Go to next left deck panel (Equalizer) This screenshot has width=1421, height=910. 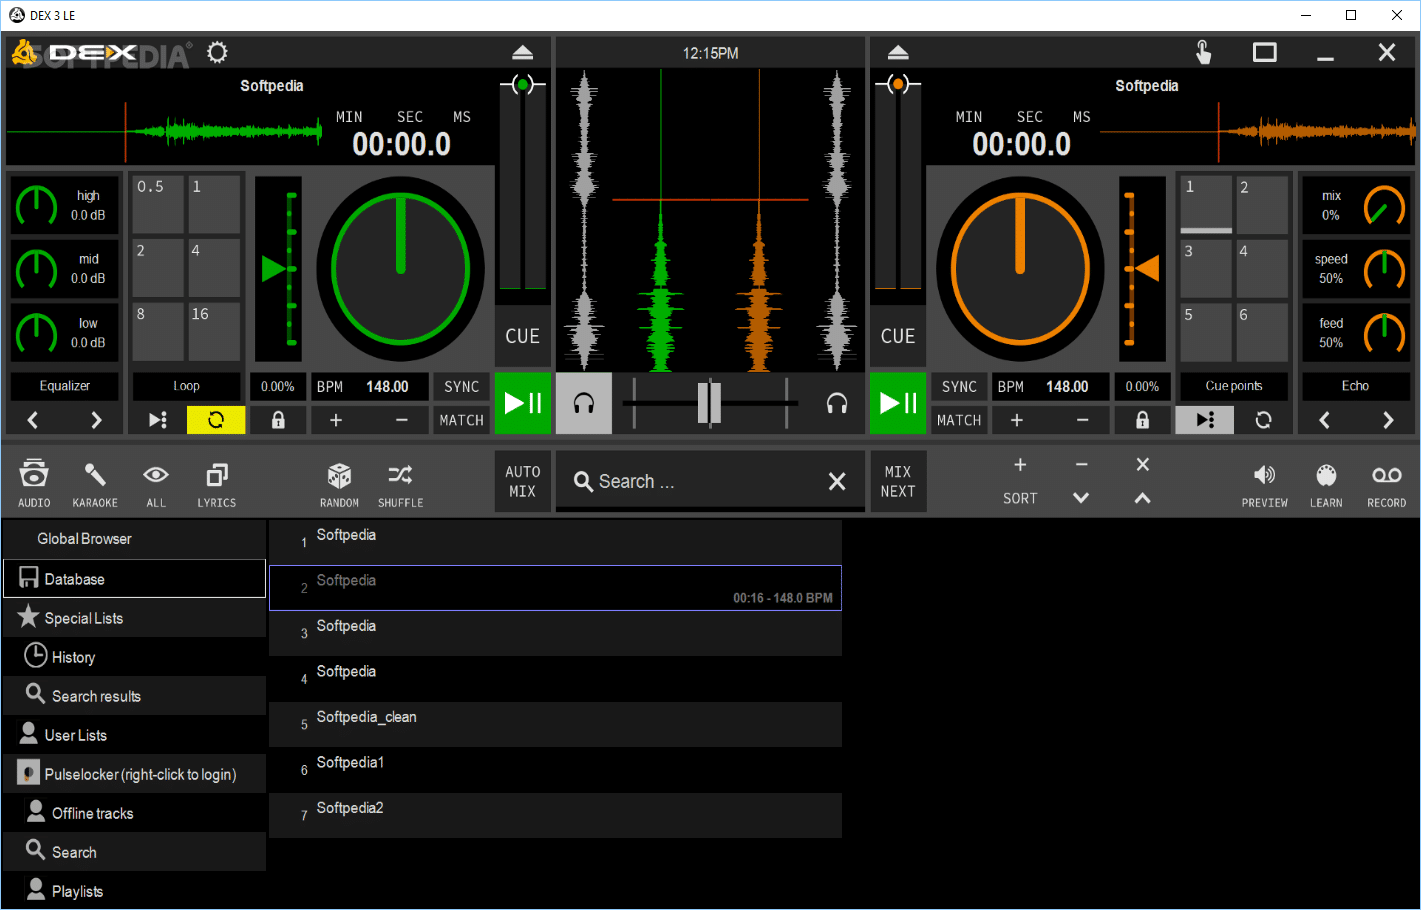(x=96, y=420)
